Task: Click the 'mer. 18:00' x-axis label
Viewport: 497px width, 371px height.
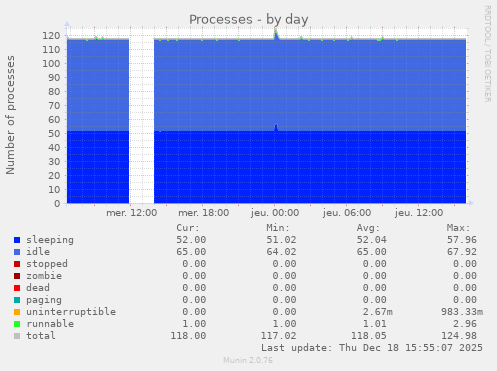Action: click(204, 213)
